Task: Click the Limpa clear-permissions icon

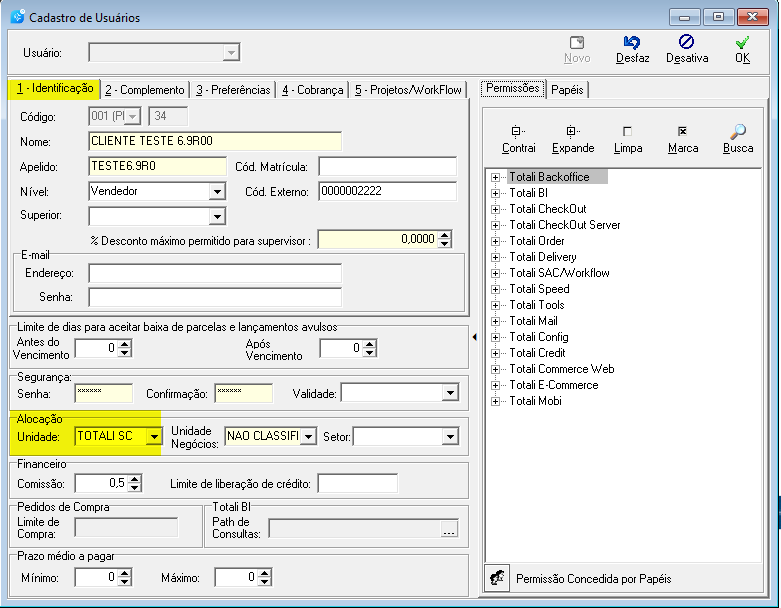Action: tap(628, 131)
